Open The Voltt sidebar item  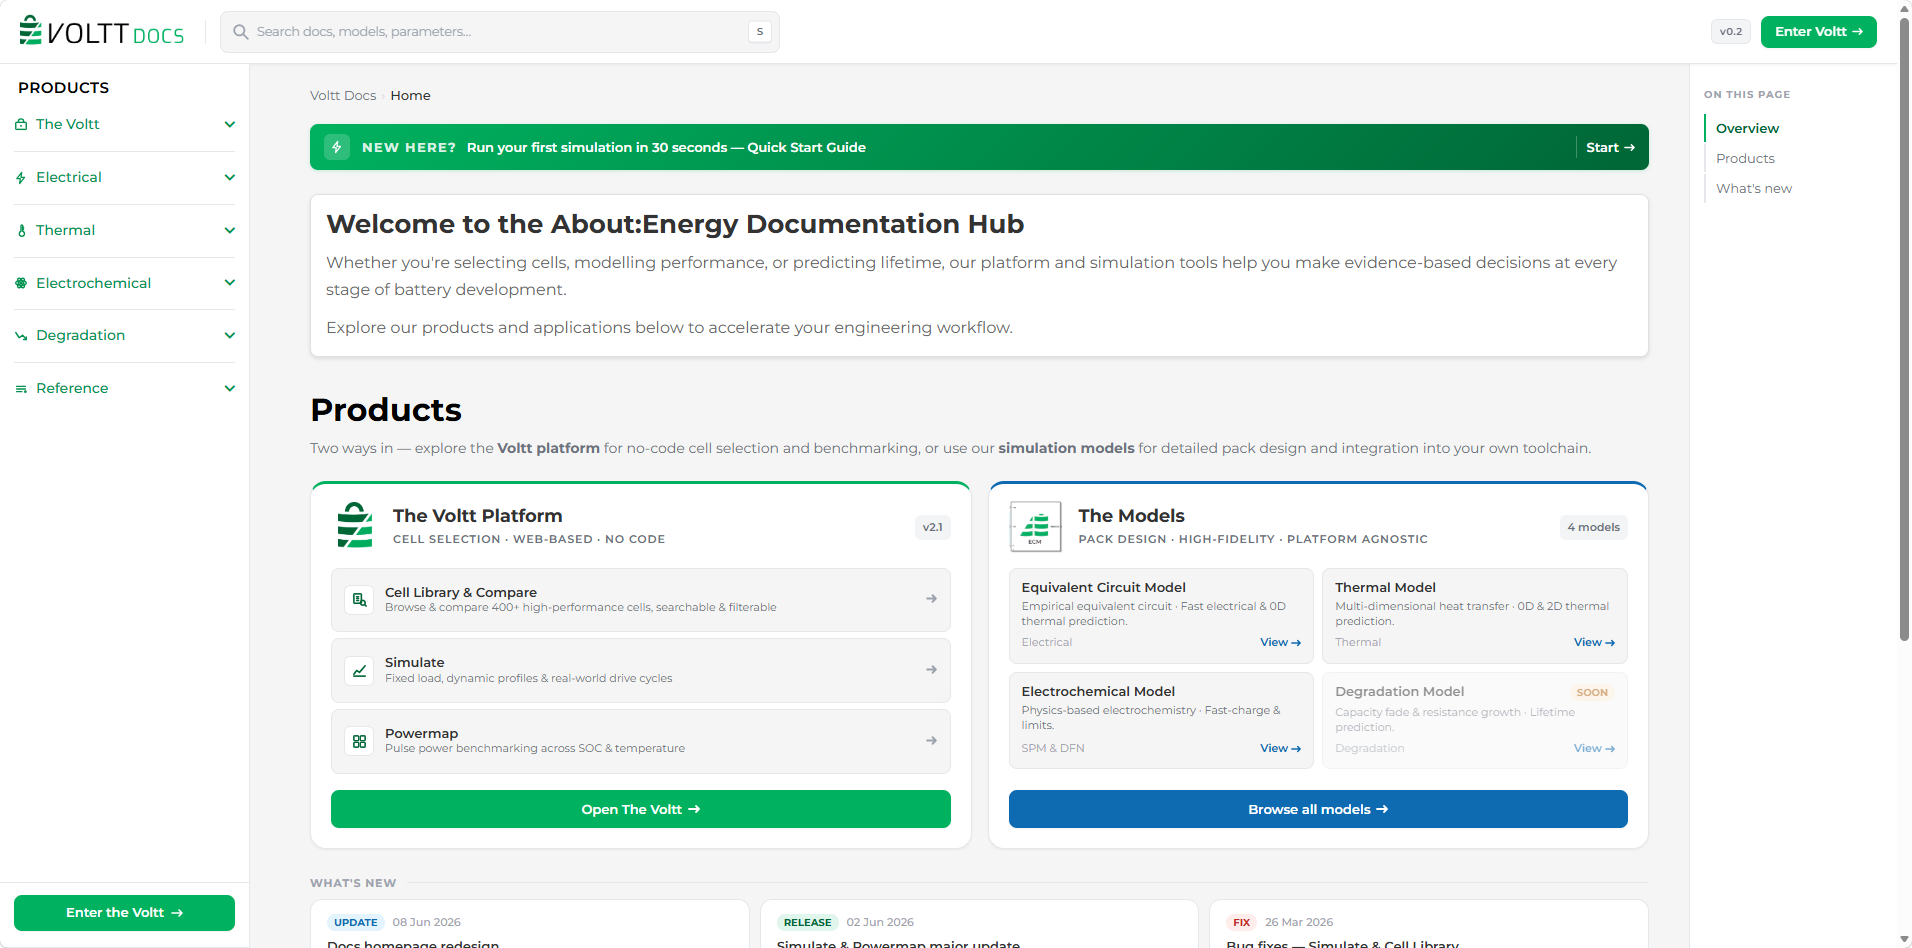tap(67, 125)
